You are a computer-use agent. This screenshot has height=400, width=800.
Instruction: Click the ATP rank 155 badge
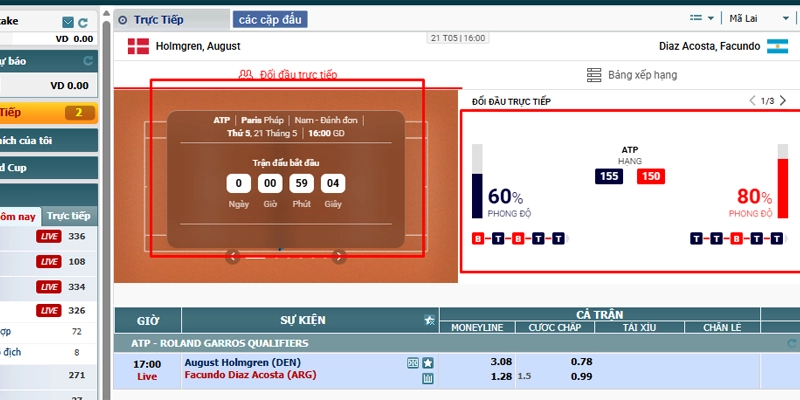pyautogui.click(x=609, y=177)
